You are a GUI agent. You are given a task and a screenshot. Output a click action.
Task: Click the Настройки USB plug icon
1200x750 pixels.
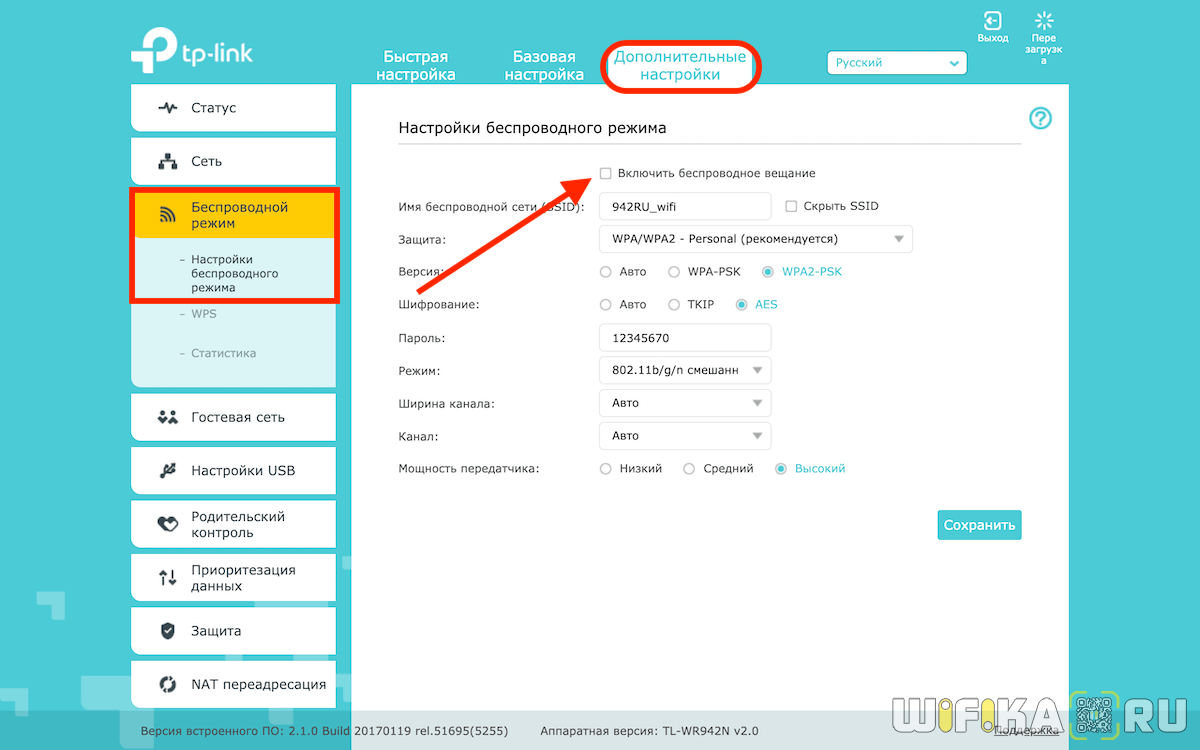pos(168,470)
